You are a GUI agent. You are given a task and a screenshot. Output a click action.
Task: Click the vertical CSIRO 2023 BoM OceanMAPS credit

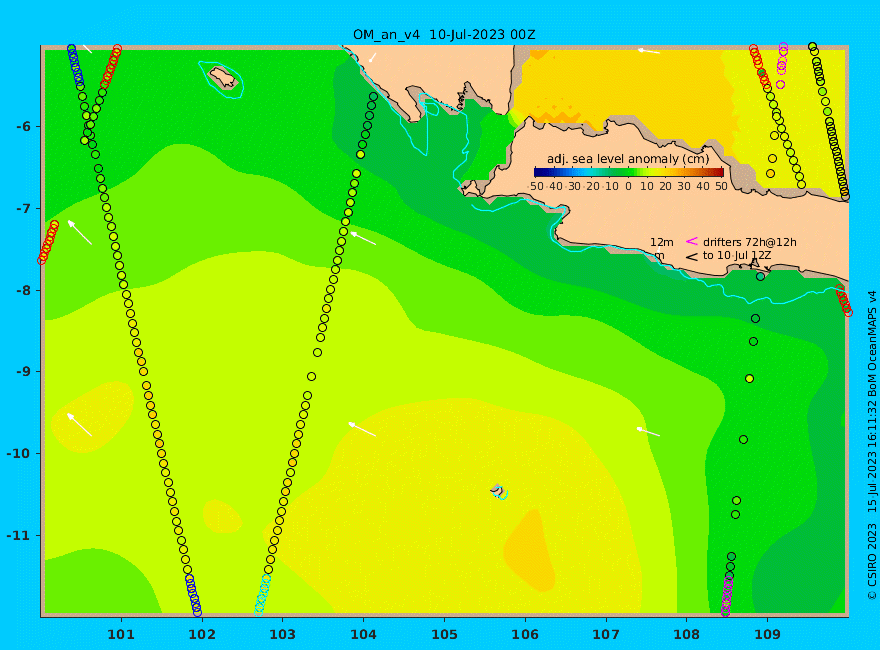872,446
